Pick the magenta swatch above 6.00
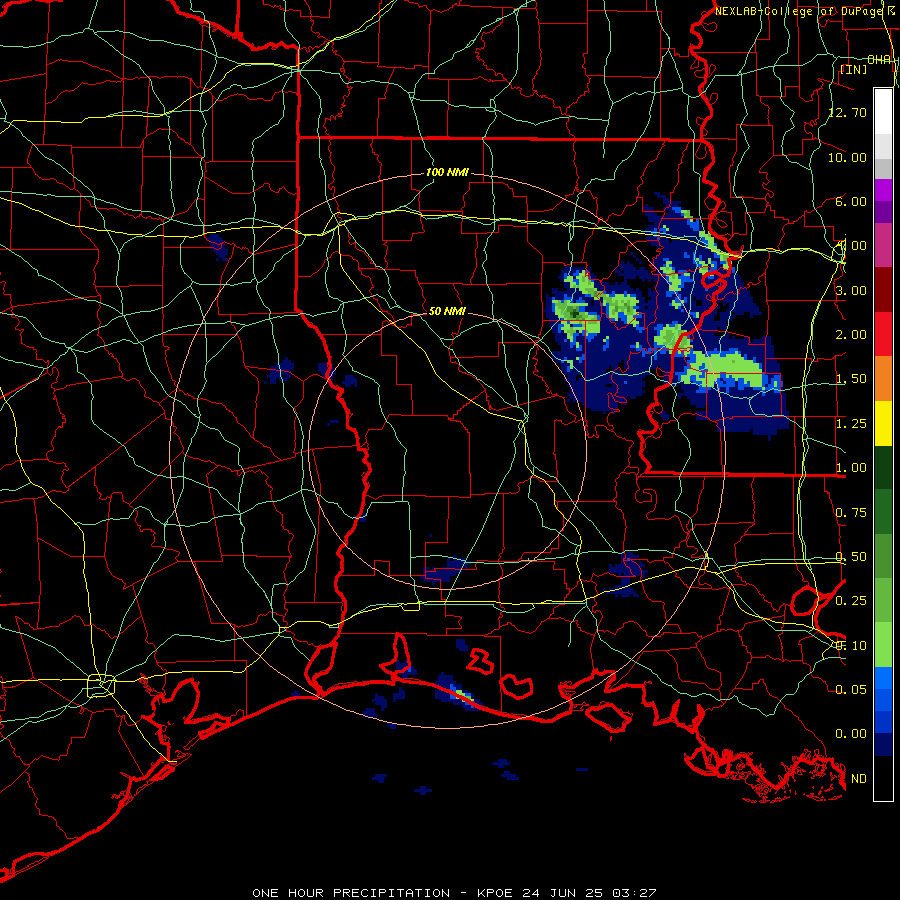The width and height of the screenshot is (900, 900). (883, 190)
